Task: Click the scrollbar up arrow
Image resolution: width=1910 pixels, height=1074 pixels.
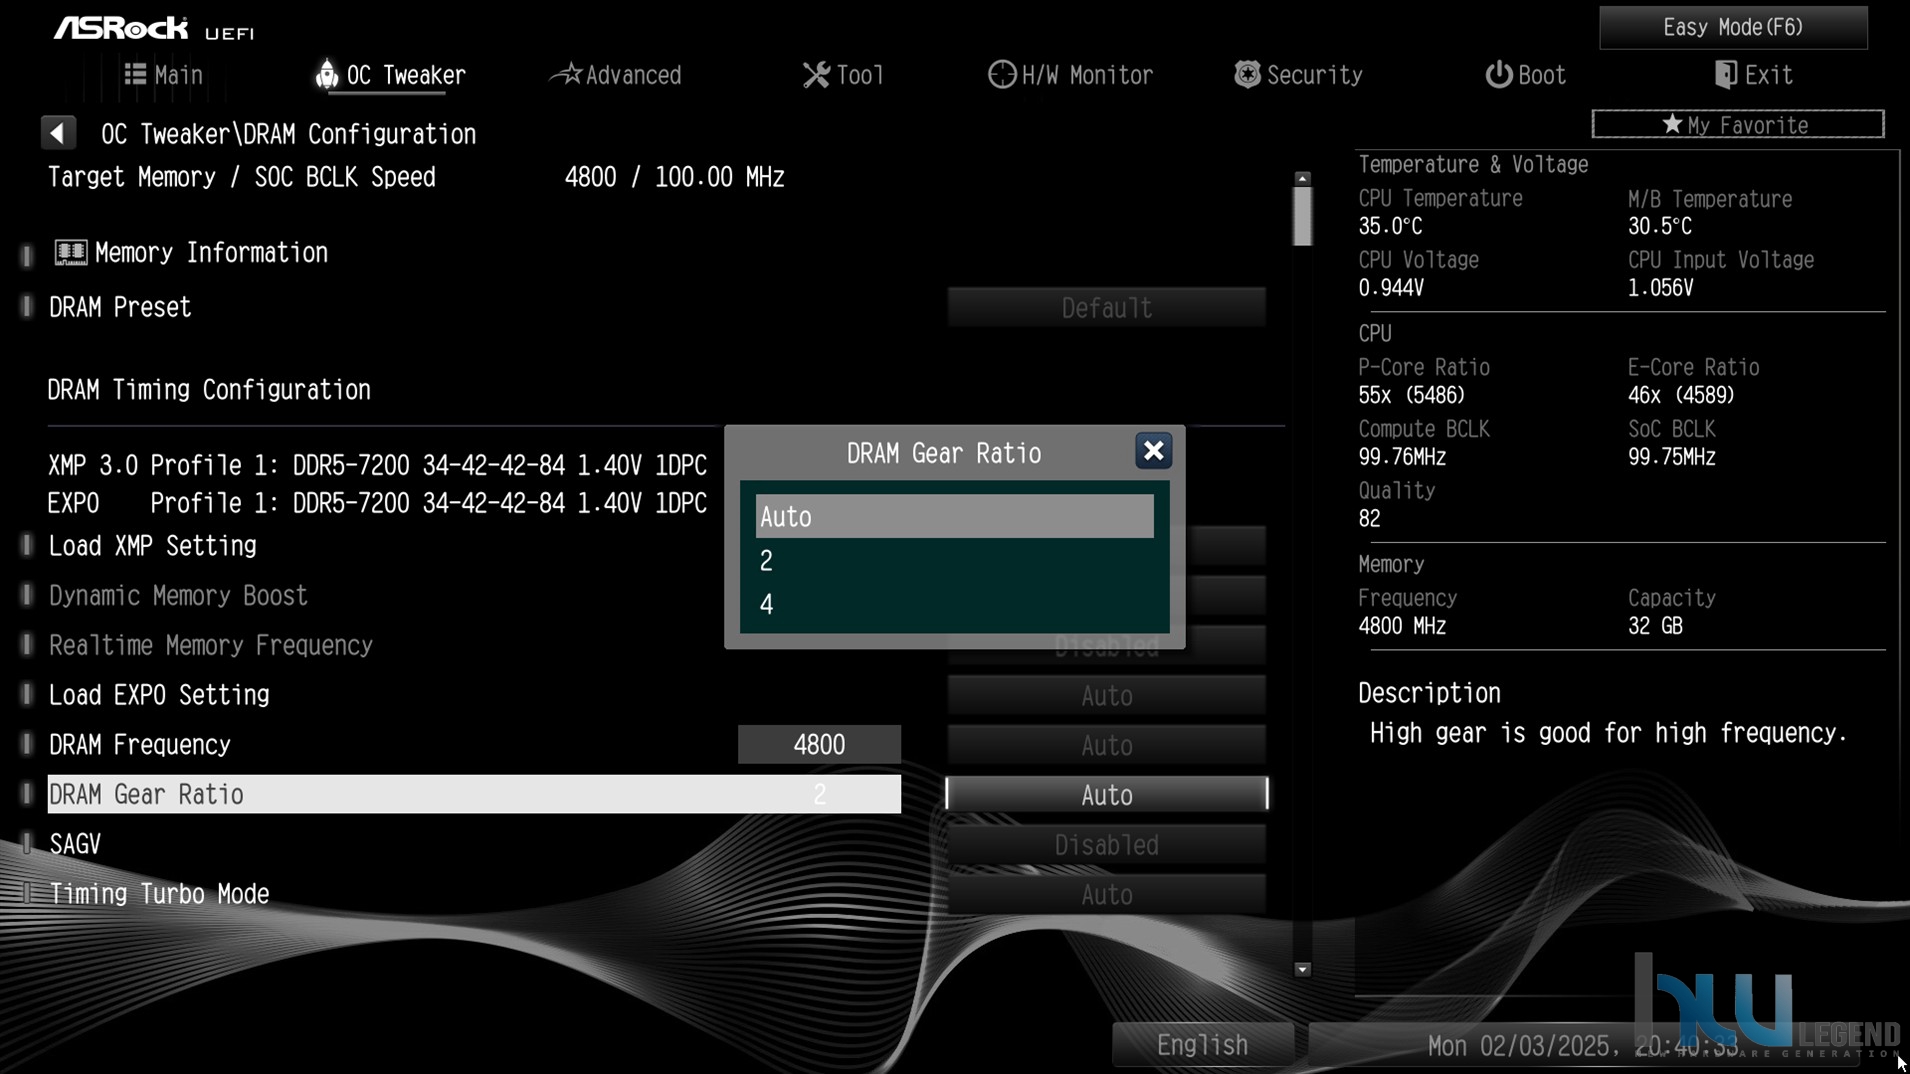Action: tap(1302, 178)
